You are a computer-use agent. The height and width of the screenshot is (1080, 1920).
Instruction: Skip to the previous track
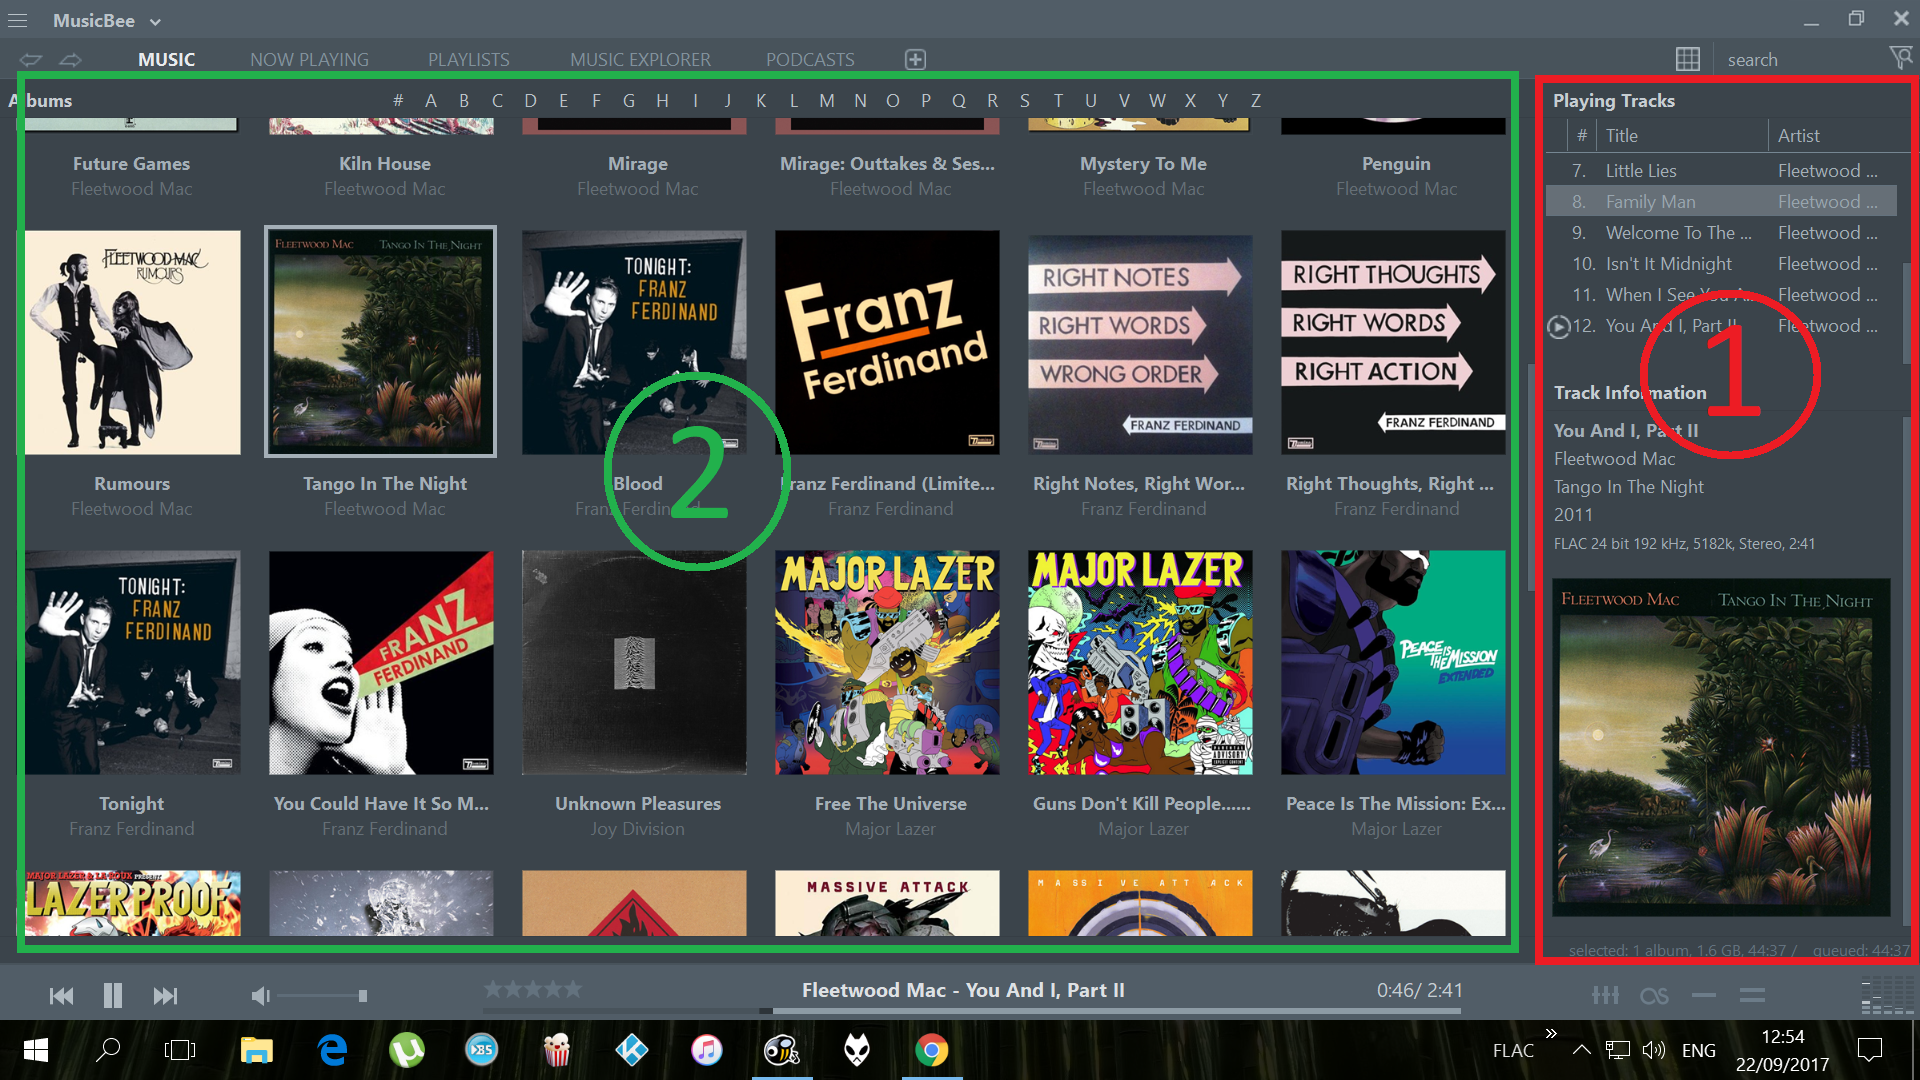pos(61,995)
